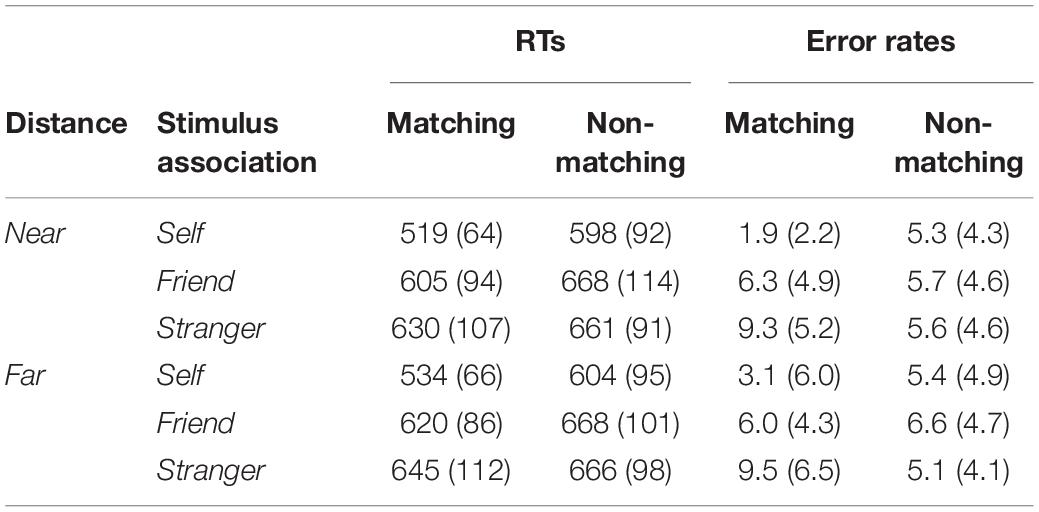Click the 9.3 (5.2) error cell
This screenshot has height=512, width=1039.
pos(790,329)
